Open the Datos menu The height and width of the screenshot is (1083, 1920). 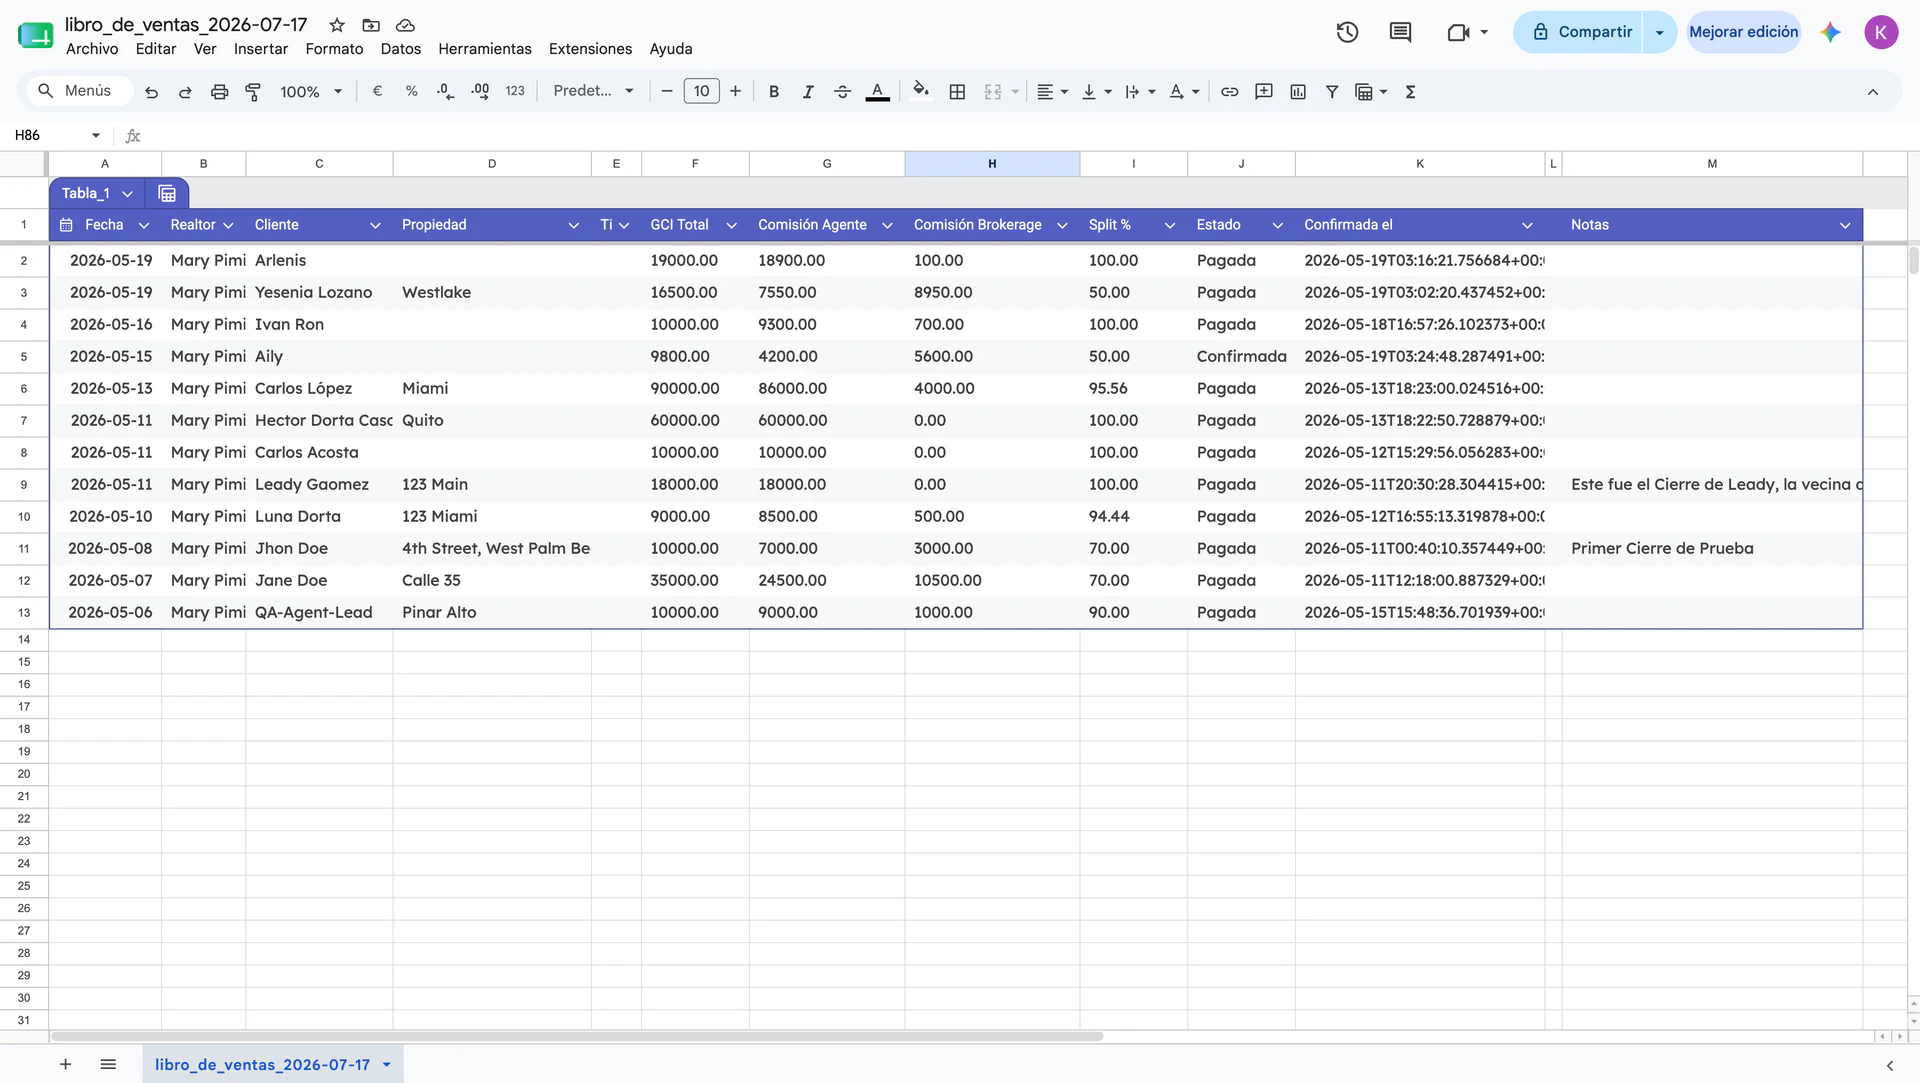(400, 49)
